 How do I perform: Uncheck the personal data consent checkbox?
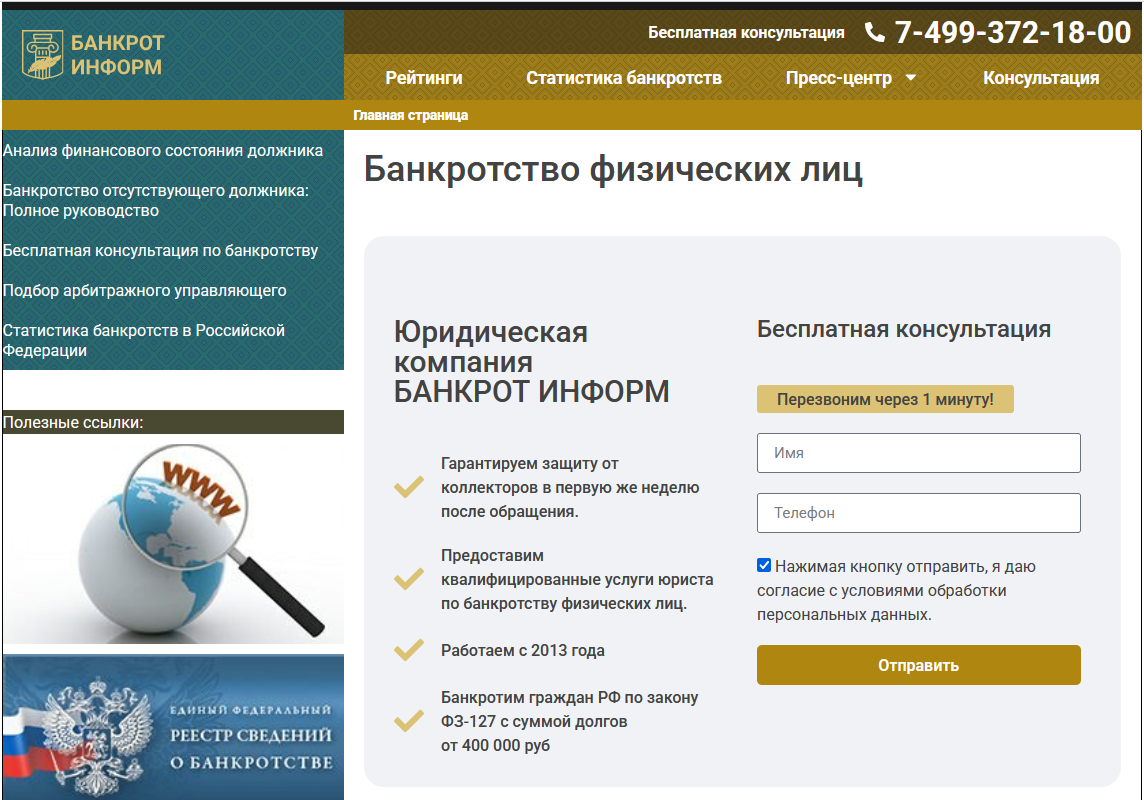pos(764,566)
